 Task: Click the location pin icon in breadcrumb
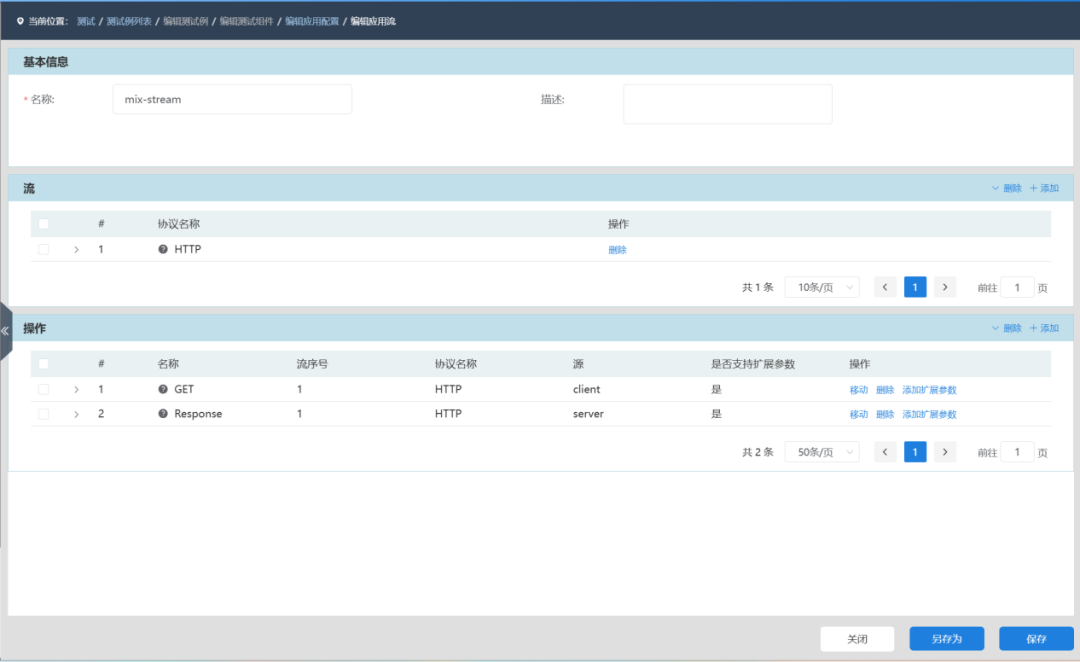tap(20, 21)
